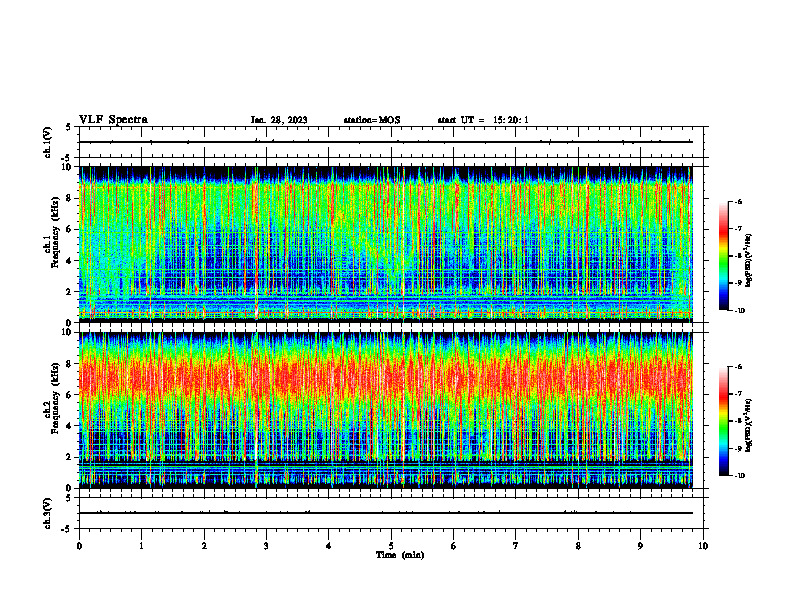Click the "2" tick label on the time axis
Screen dimensions: 792x612
[204, 546]
